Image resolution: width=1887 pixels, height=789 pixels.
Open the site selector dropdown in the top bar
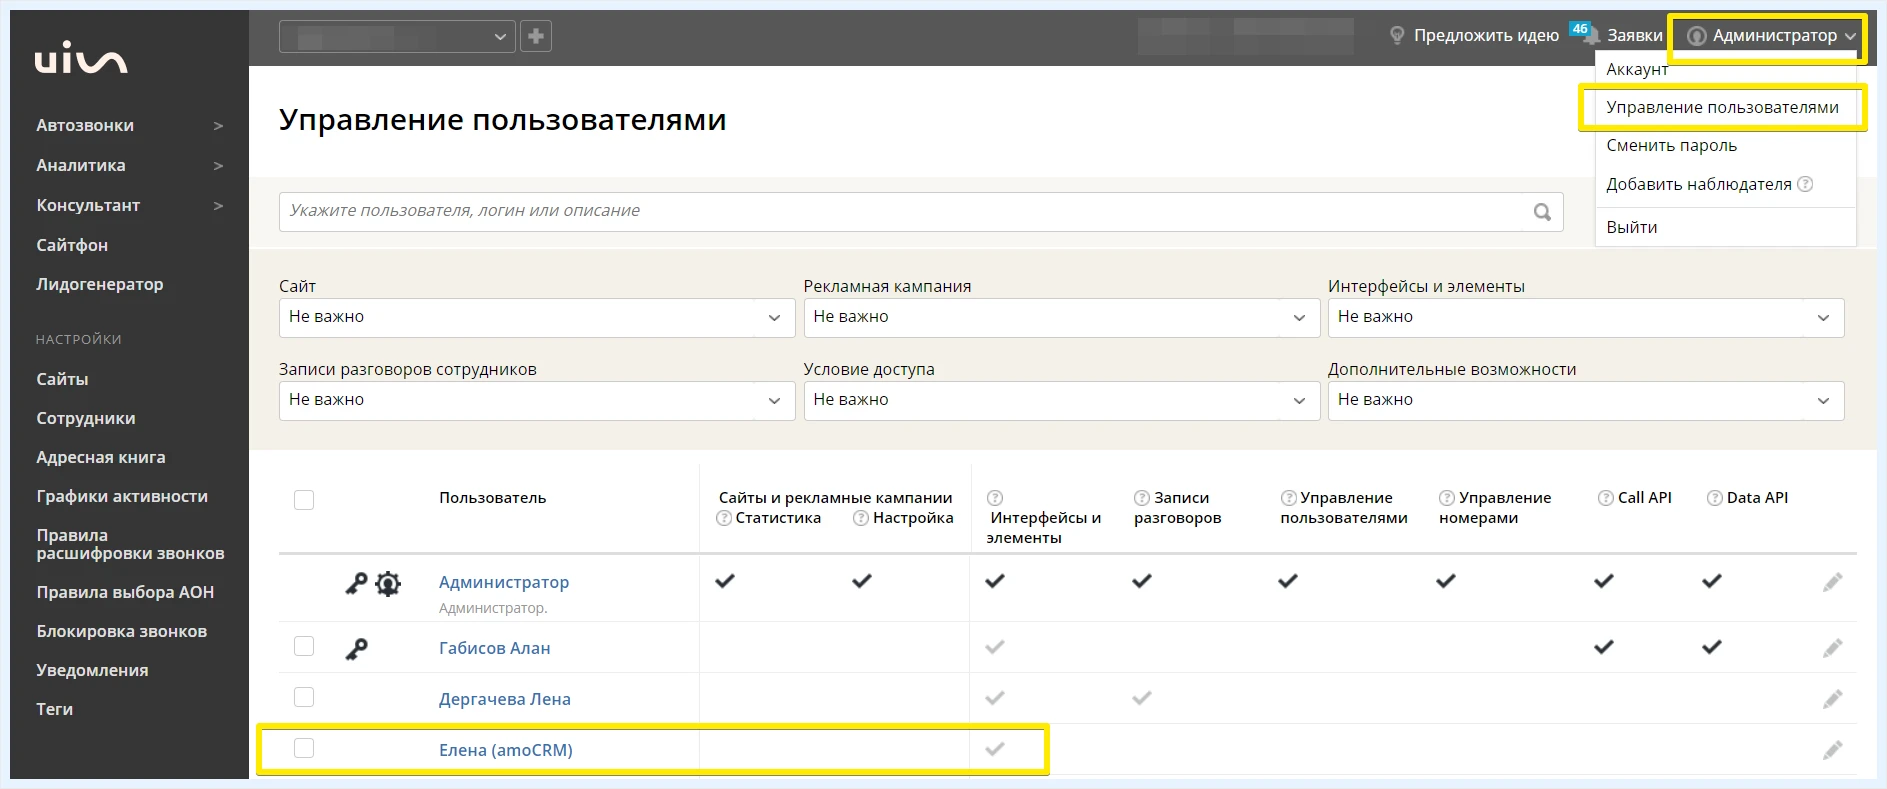398,37
